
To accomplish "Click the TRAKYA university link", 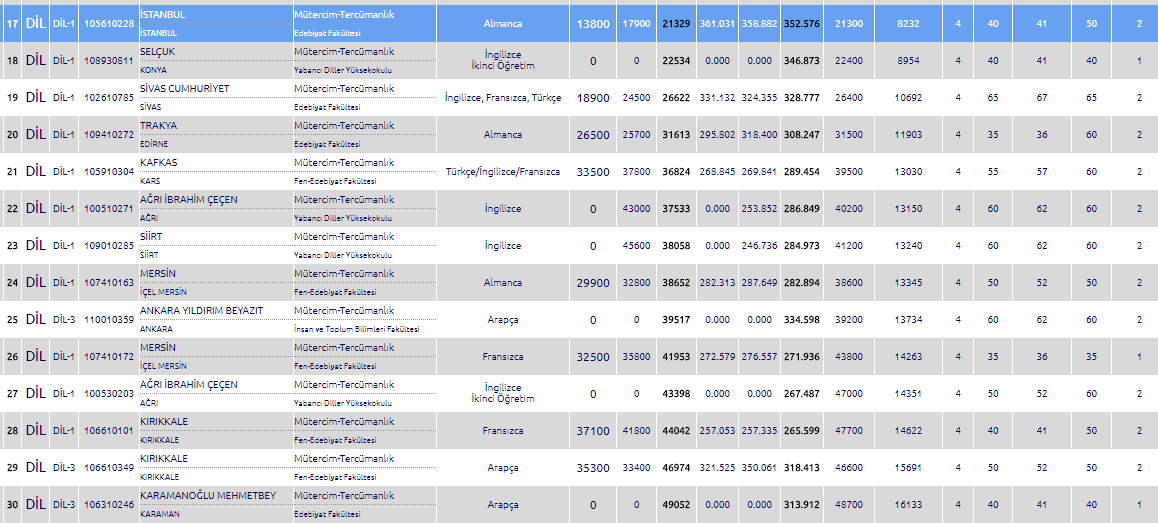I will [x=158, y=125].
